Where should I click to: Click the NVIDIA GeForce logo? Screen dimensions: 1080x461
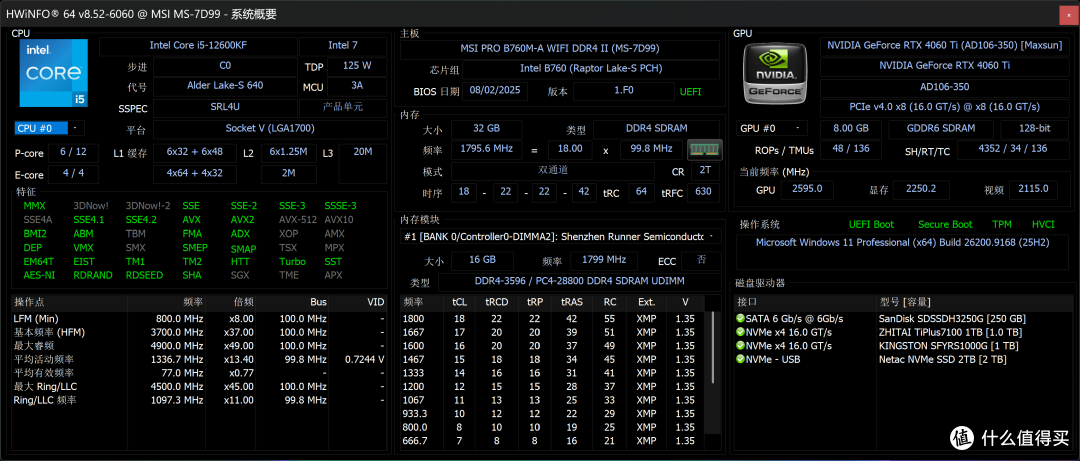pyautogui.click(x=775, y=74)
